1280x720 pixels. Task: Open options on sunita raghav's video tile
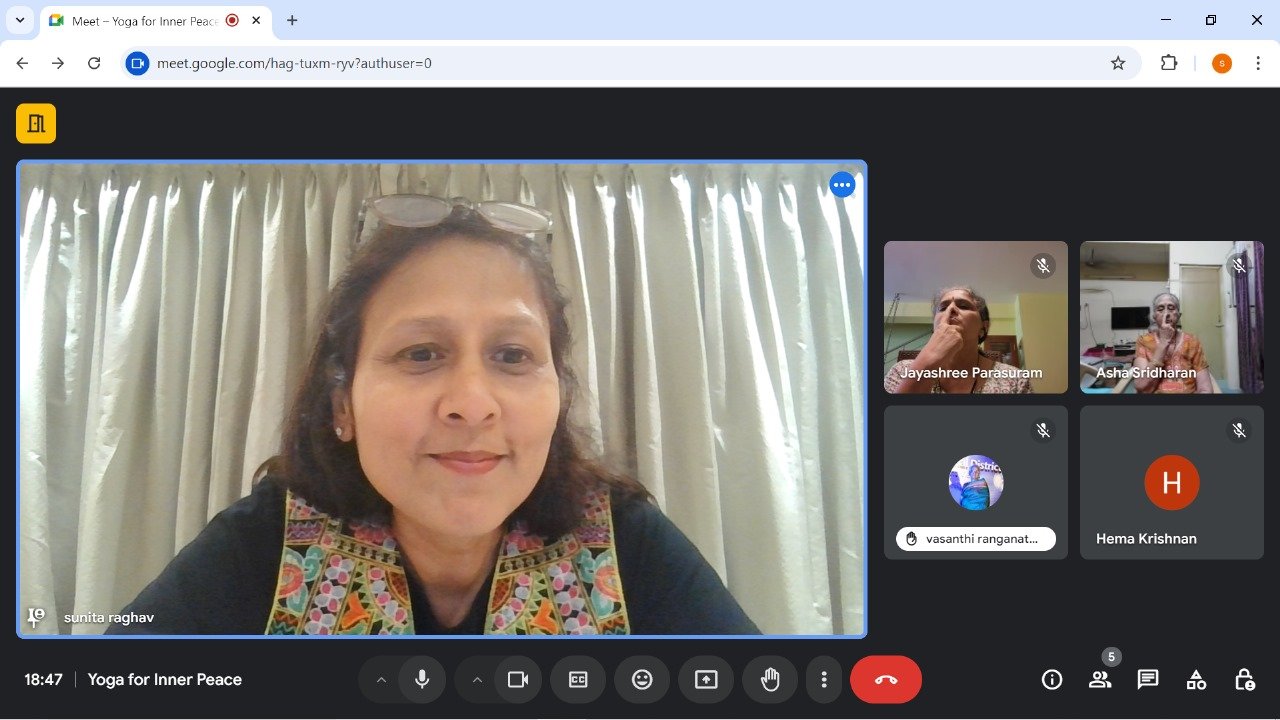coord(842,184)
